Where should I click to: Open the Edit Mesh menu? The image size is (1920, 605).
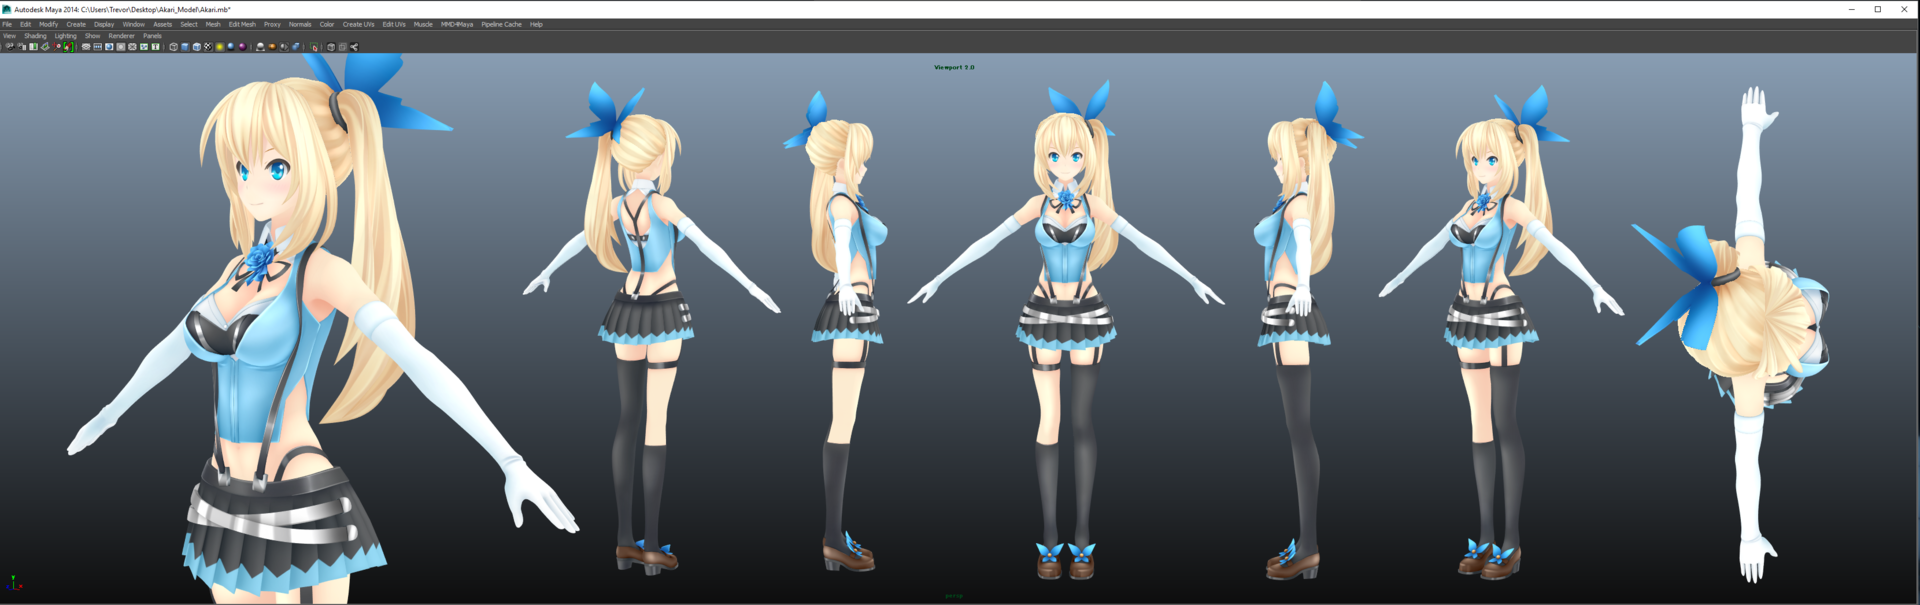coord(242,24)
